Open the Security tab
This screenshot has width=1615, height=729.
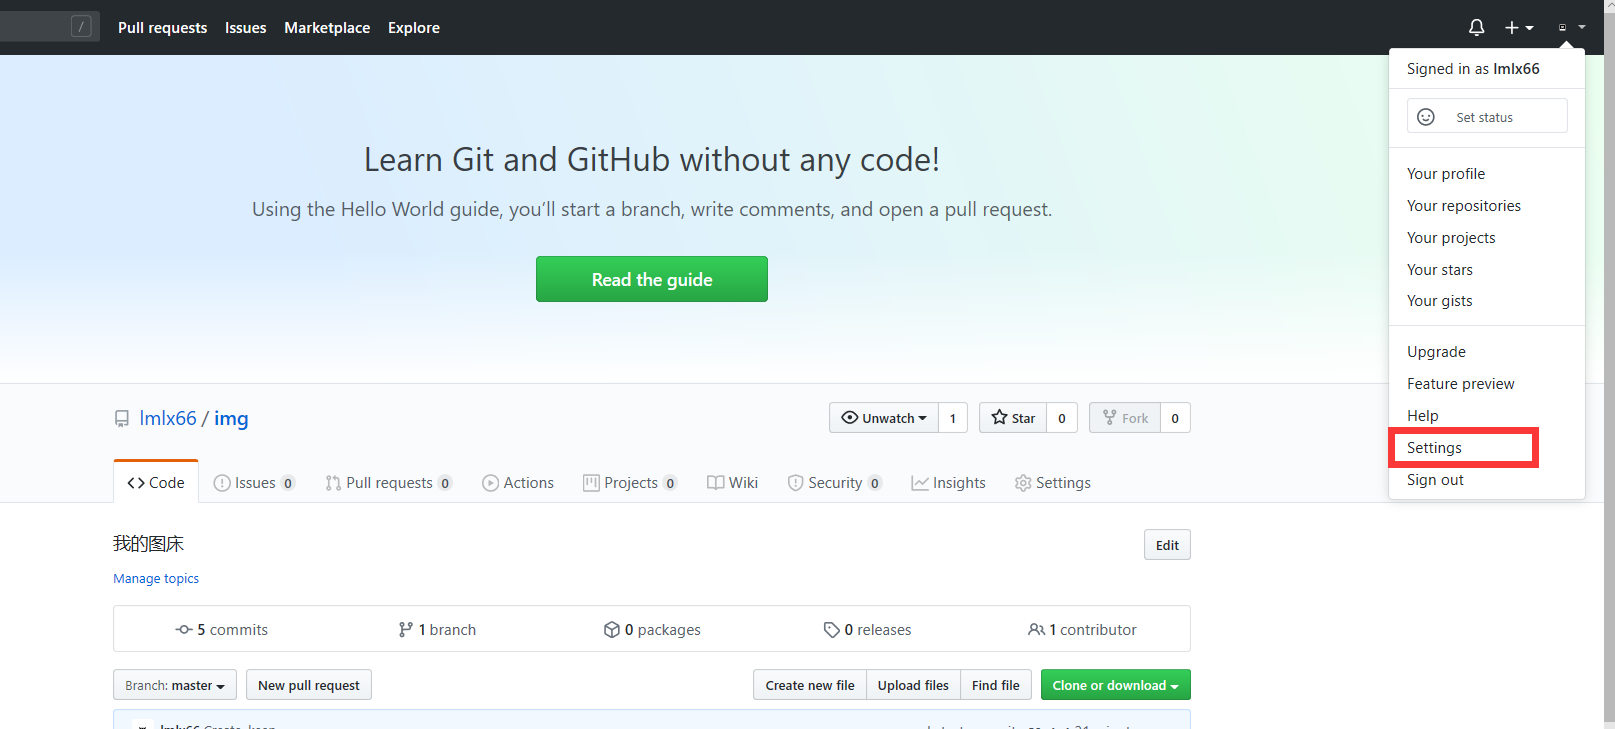tap(834, 483)
